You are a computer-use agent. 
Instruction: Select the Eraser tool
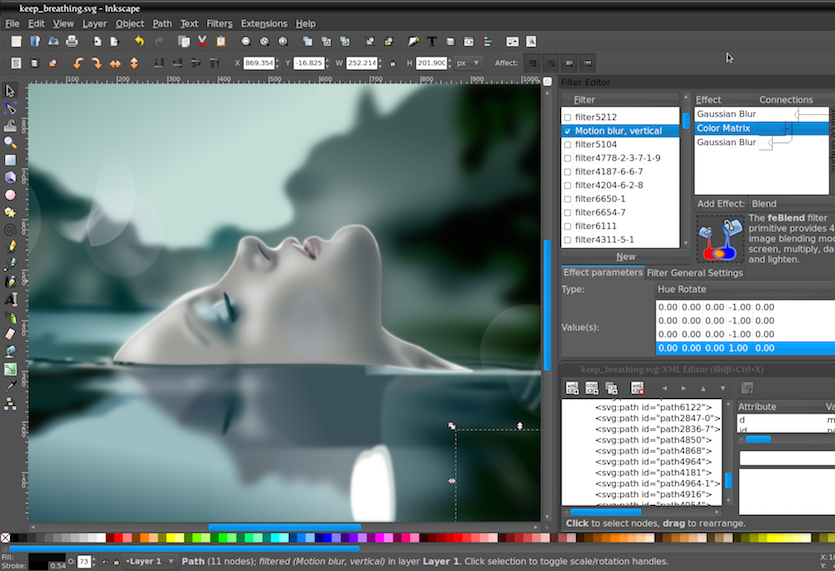(x=10, y=334)
